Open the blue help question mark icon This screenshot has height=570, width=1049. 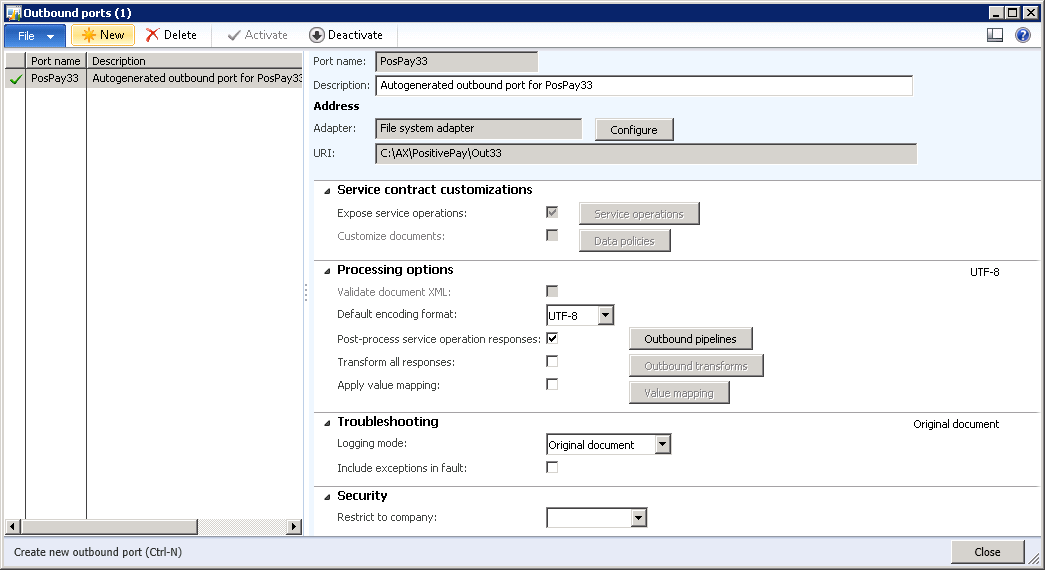tap(1023, 35)
